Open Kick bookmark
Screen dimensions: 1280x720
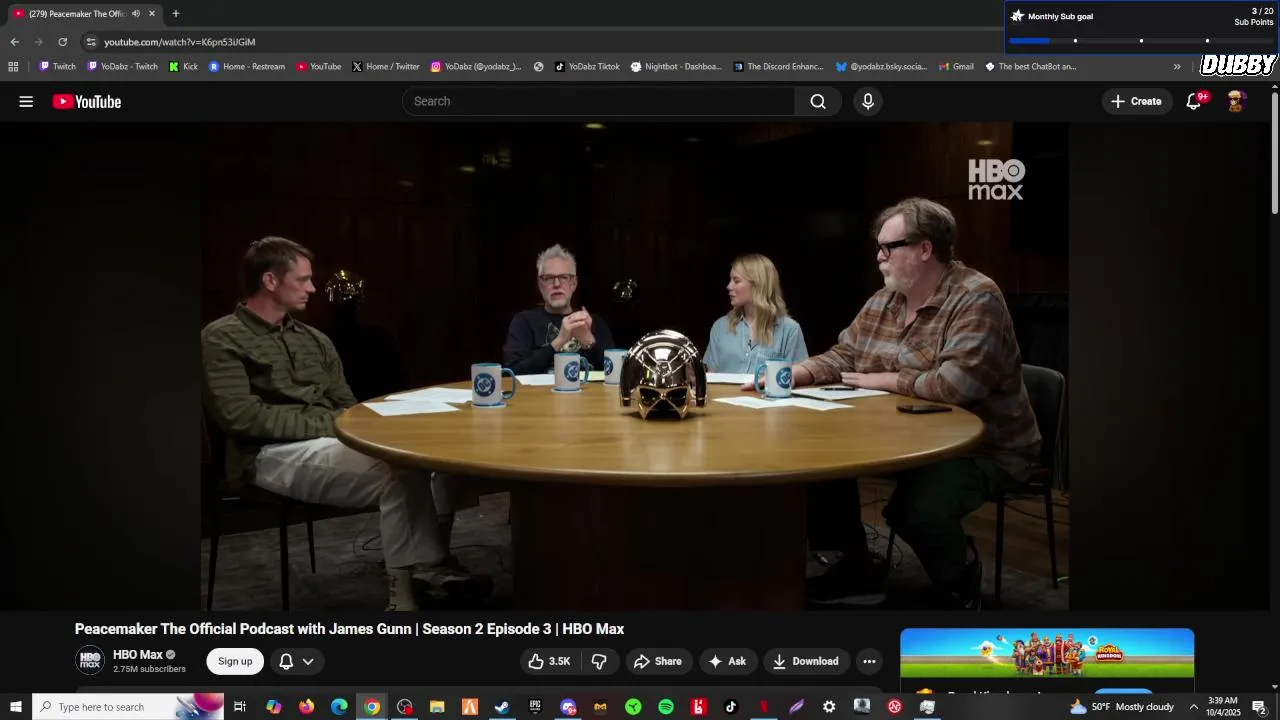pyautogui.click(x=183, y=67)
